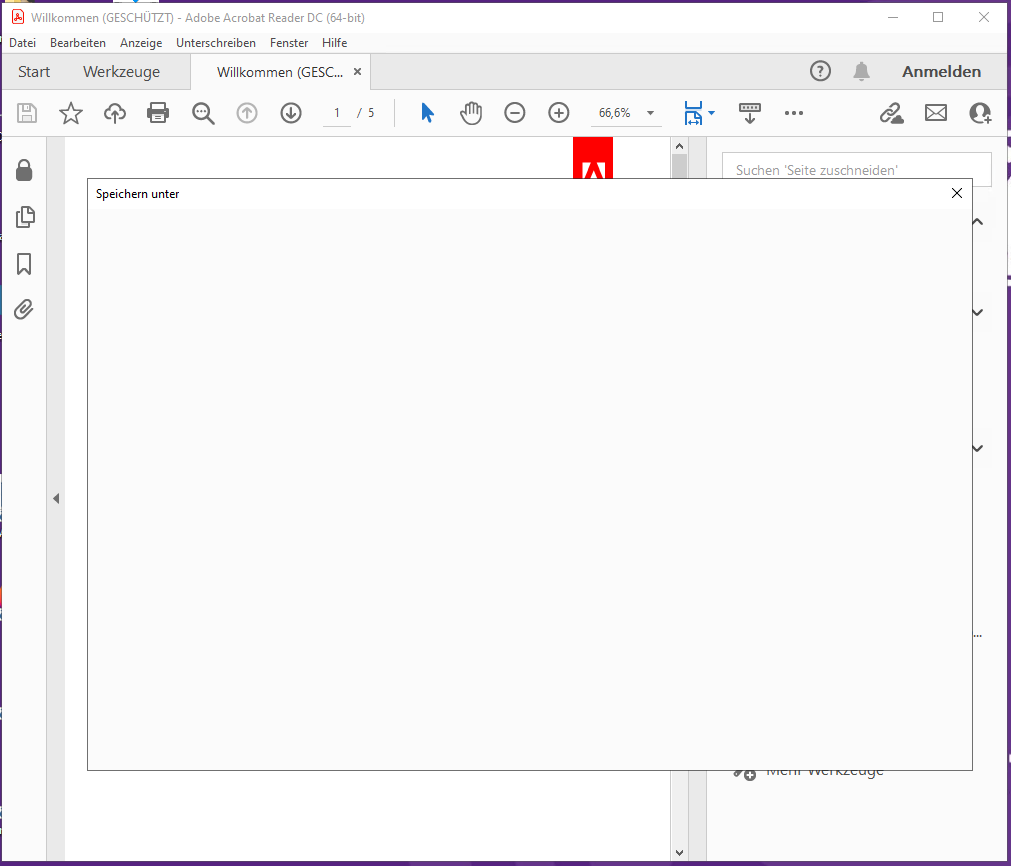The image size is (1011, 866).
Task: Go to next page with down arrow
Action: pos(291,113)
